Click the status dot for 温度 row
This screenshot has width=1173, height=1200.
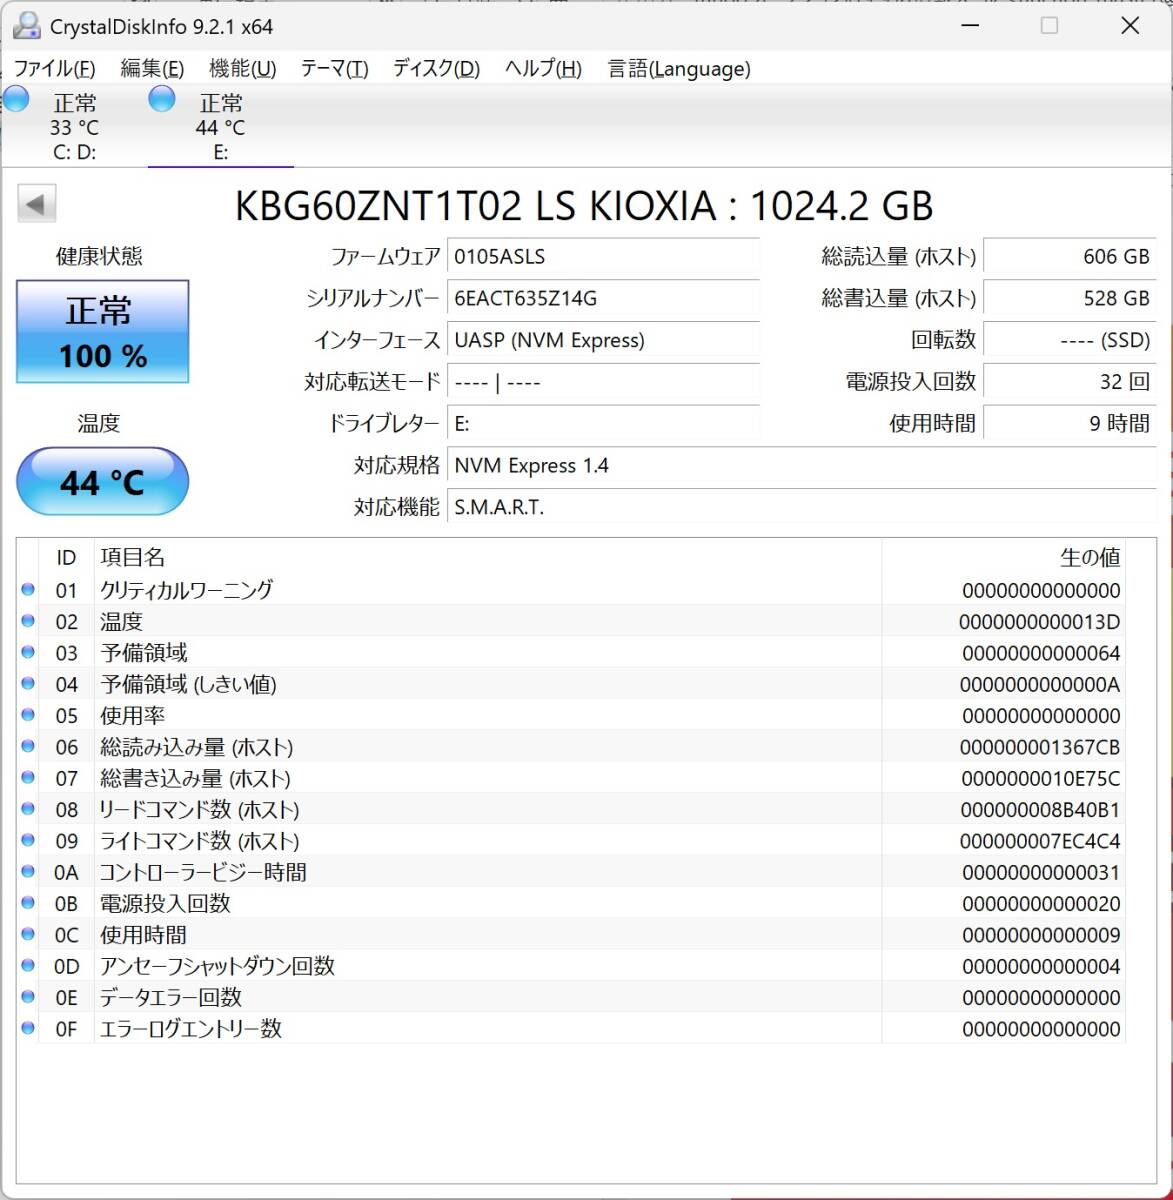pos(28,621)
